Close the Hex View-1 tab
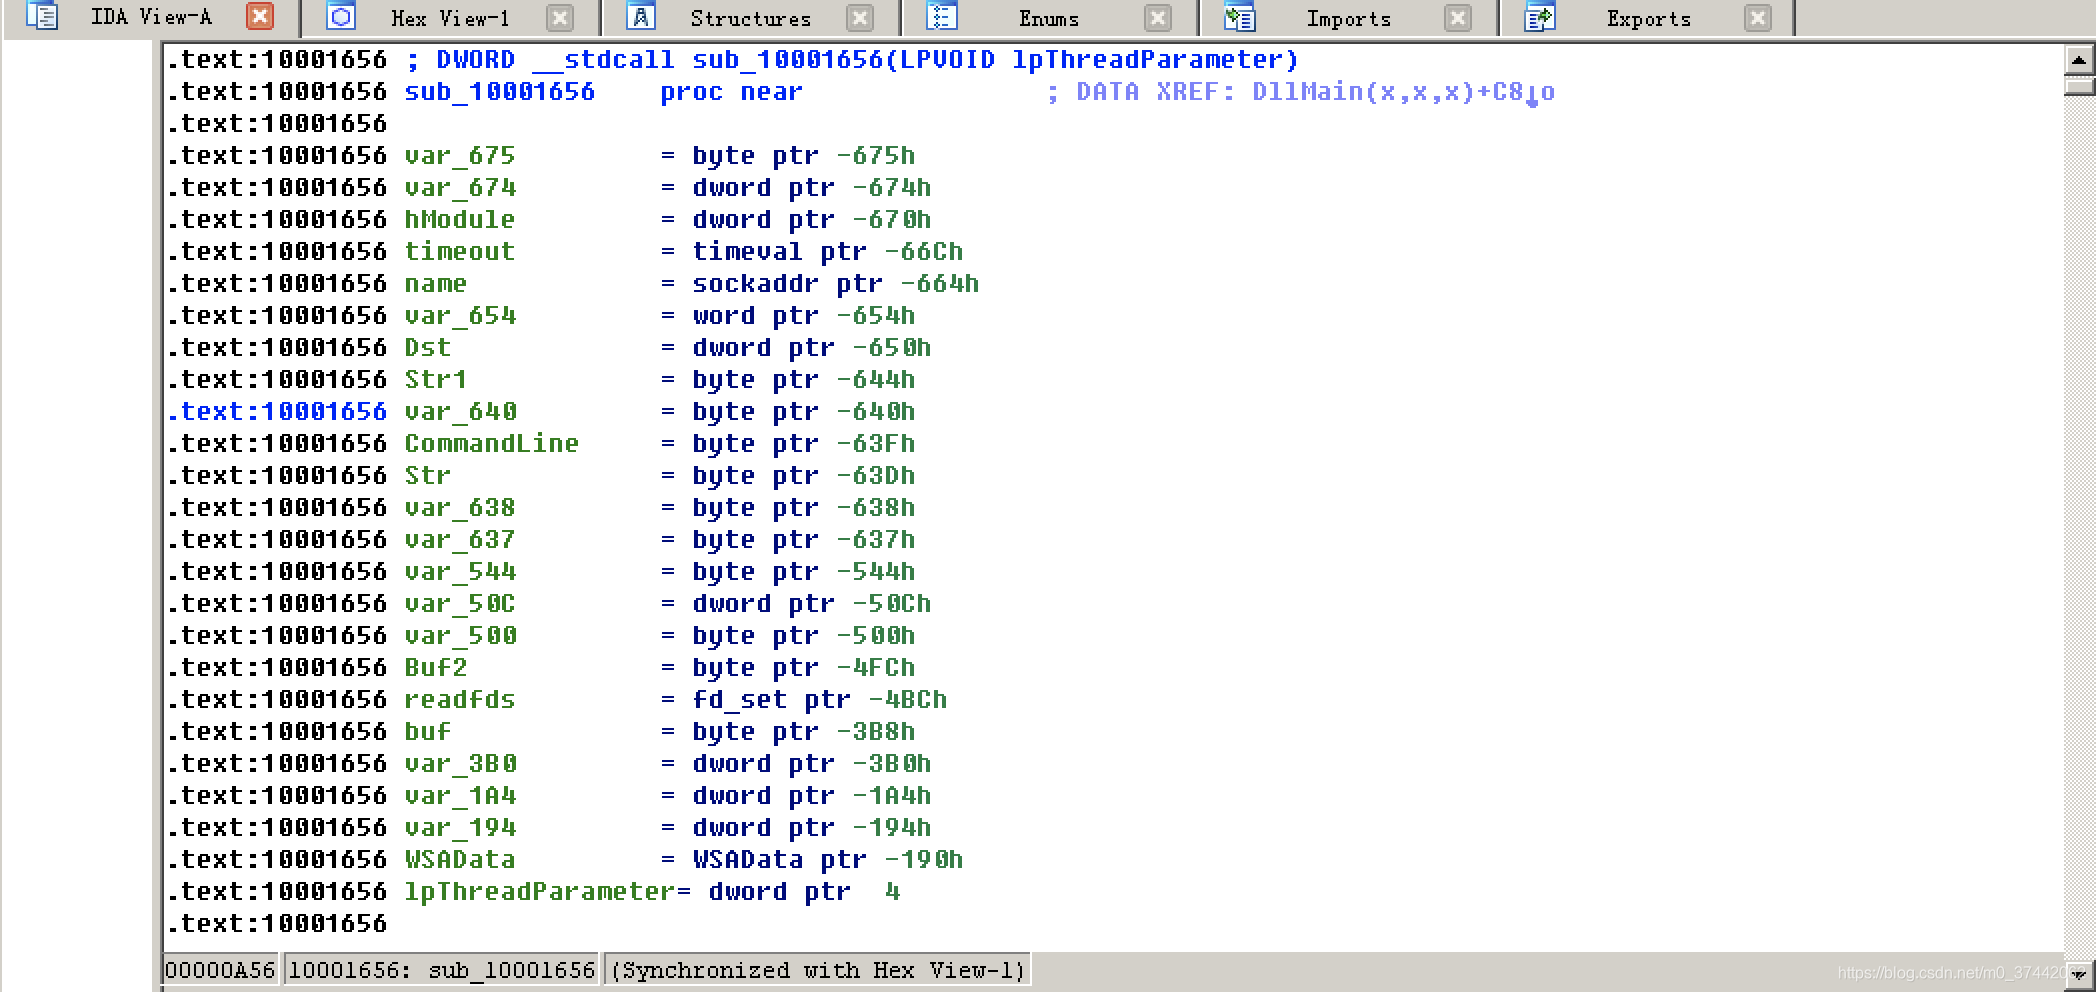 (x=560, y=17)
